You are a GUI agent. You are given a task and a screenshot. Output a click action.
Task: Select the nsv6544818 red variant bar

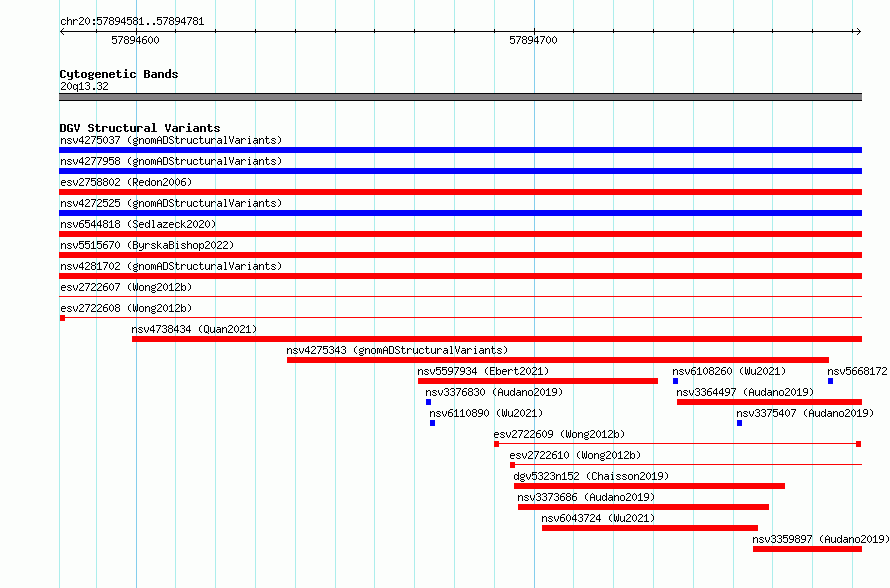point(460,234)
